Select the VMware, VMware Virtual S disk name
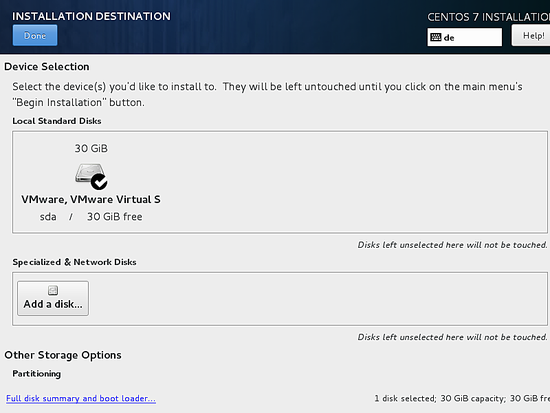 pos(91,199)
